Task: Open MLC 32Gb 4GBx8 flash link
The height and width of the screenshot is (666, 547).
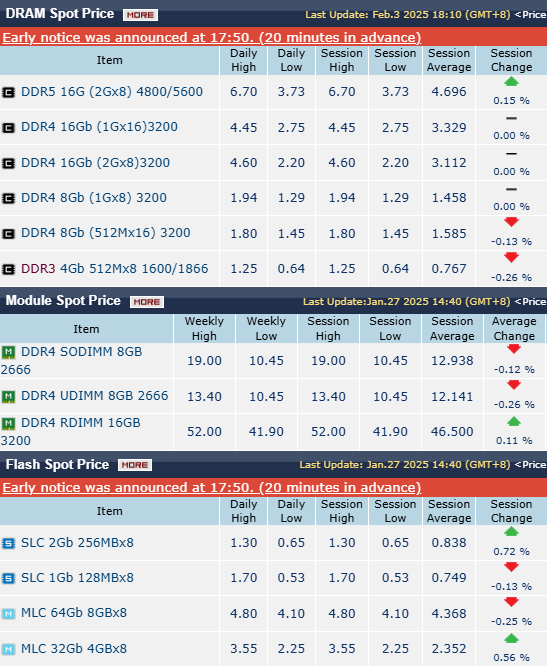Action: (x=74, y=649)
